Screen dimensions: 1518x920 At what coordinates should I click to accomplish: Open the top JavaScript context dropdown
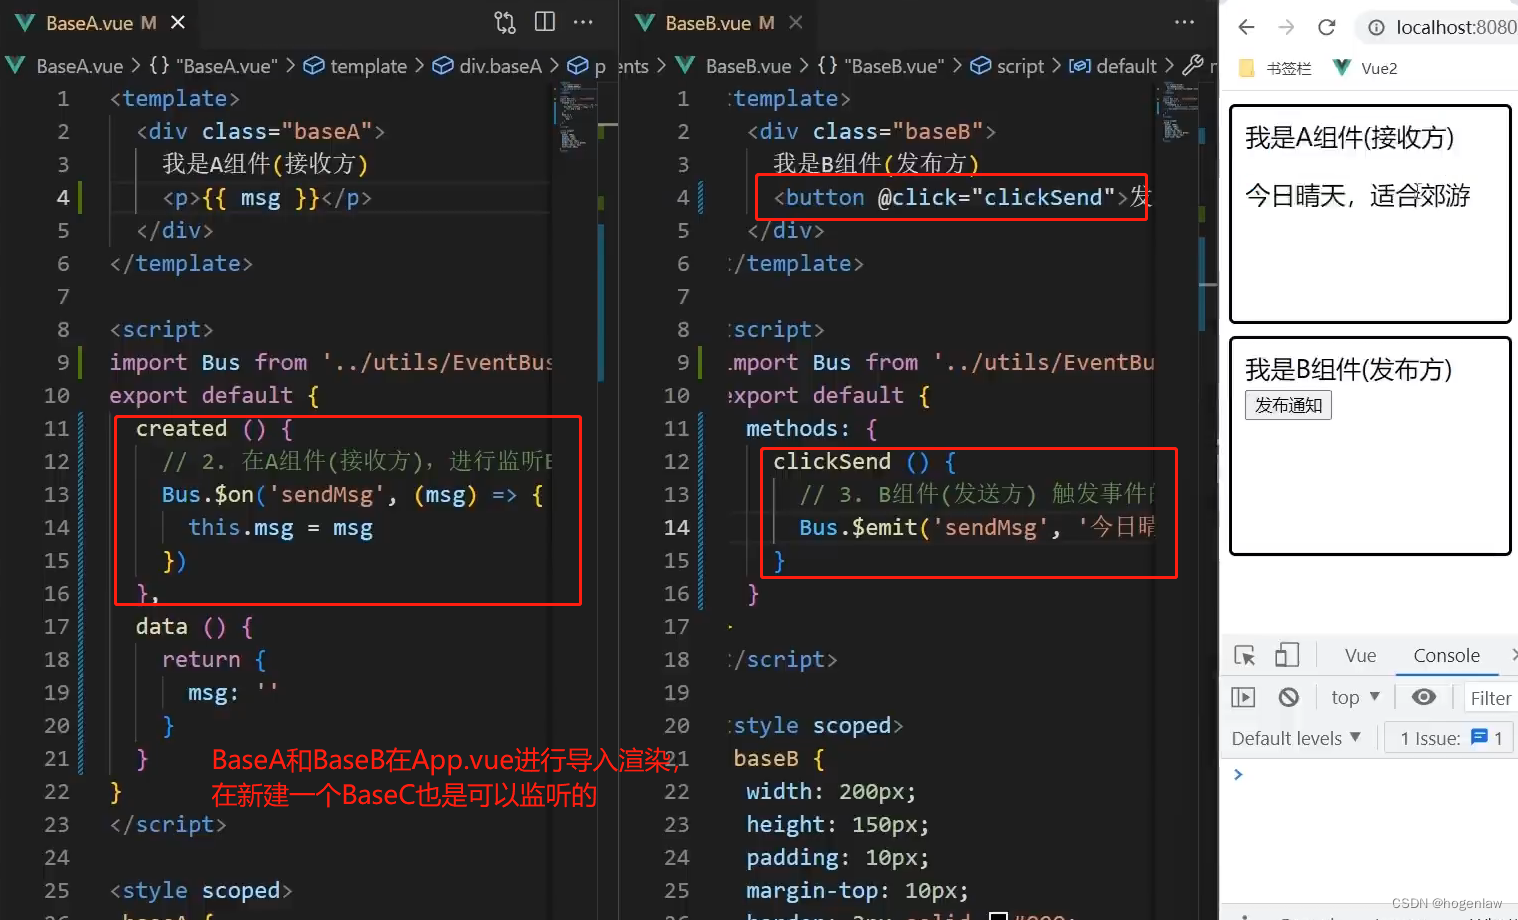1355,697
